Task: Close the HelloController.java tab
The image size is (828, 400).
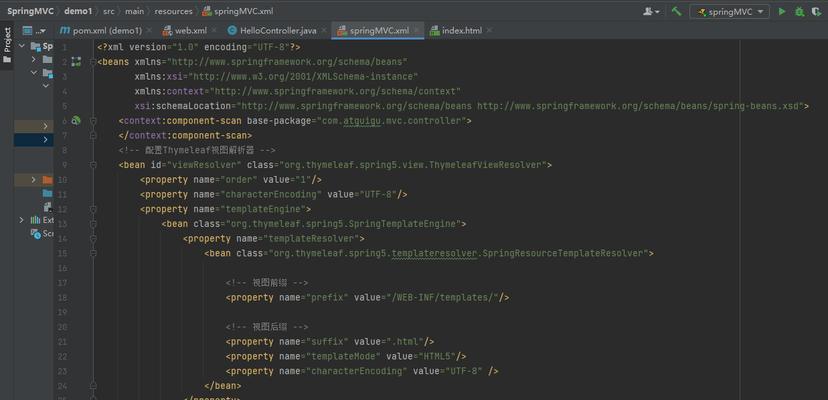Action: [324, 31]
